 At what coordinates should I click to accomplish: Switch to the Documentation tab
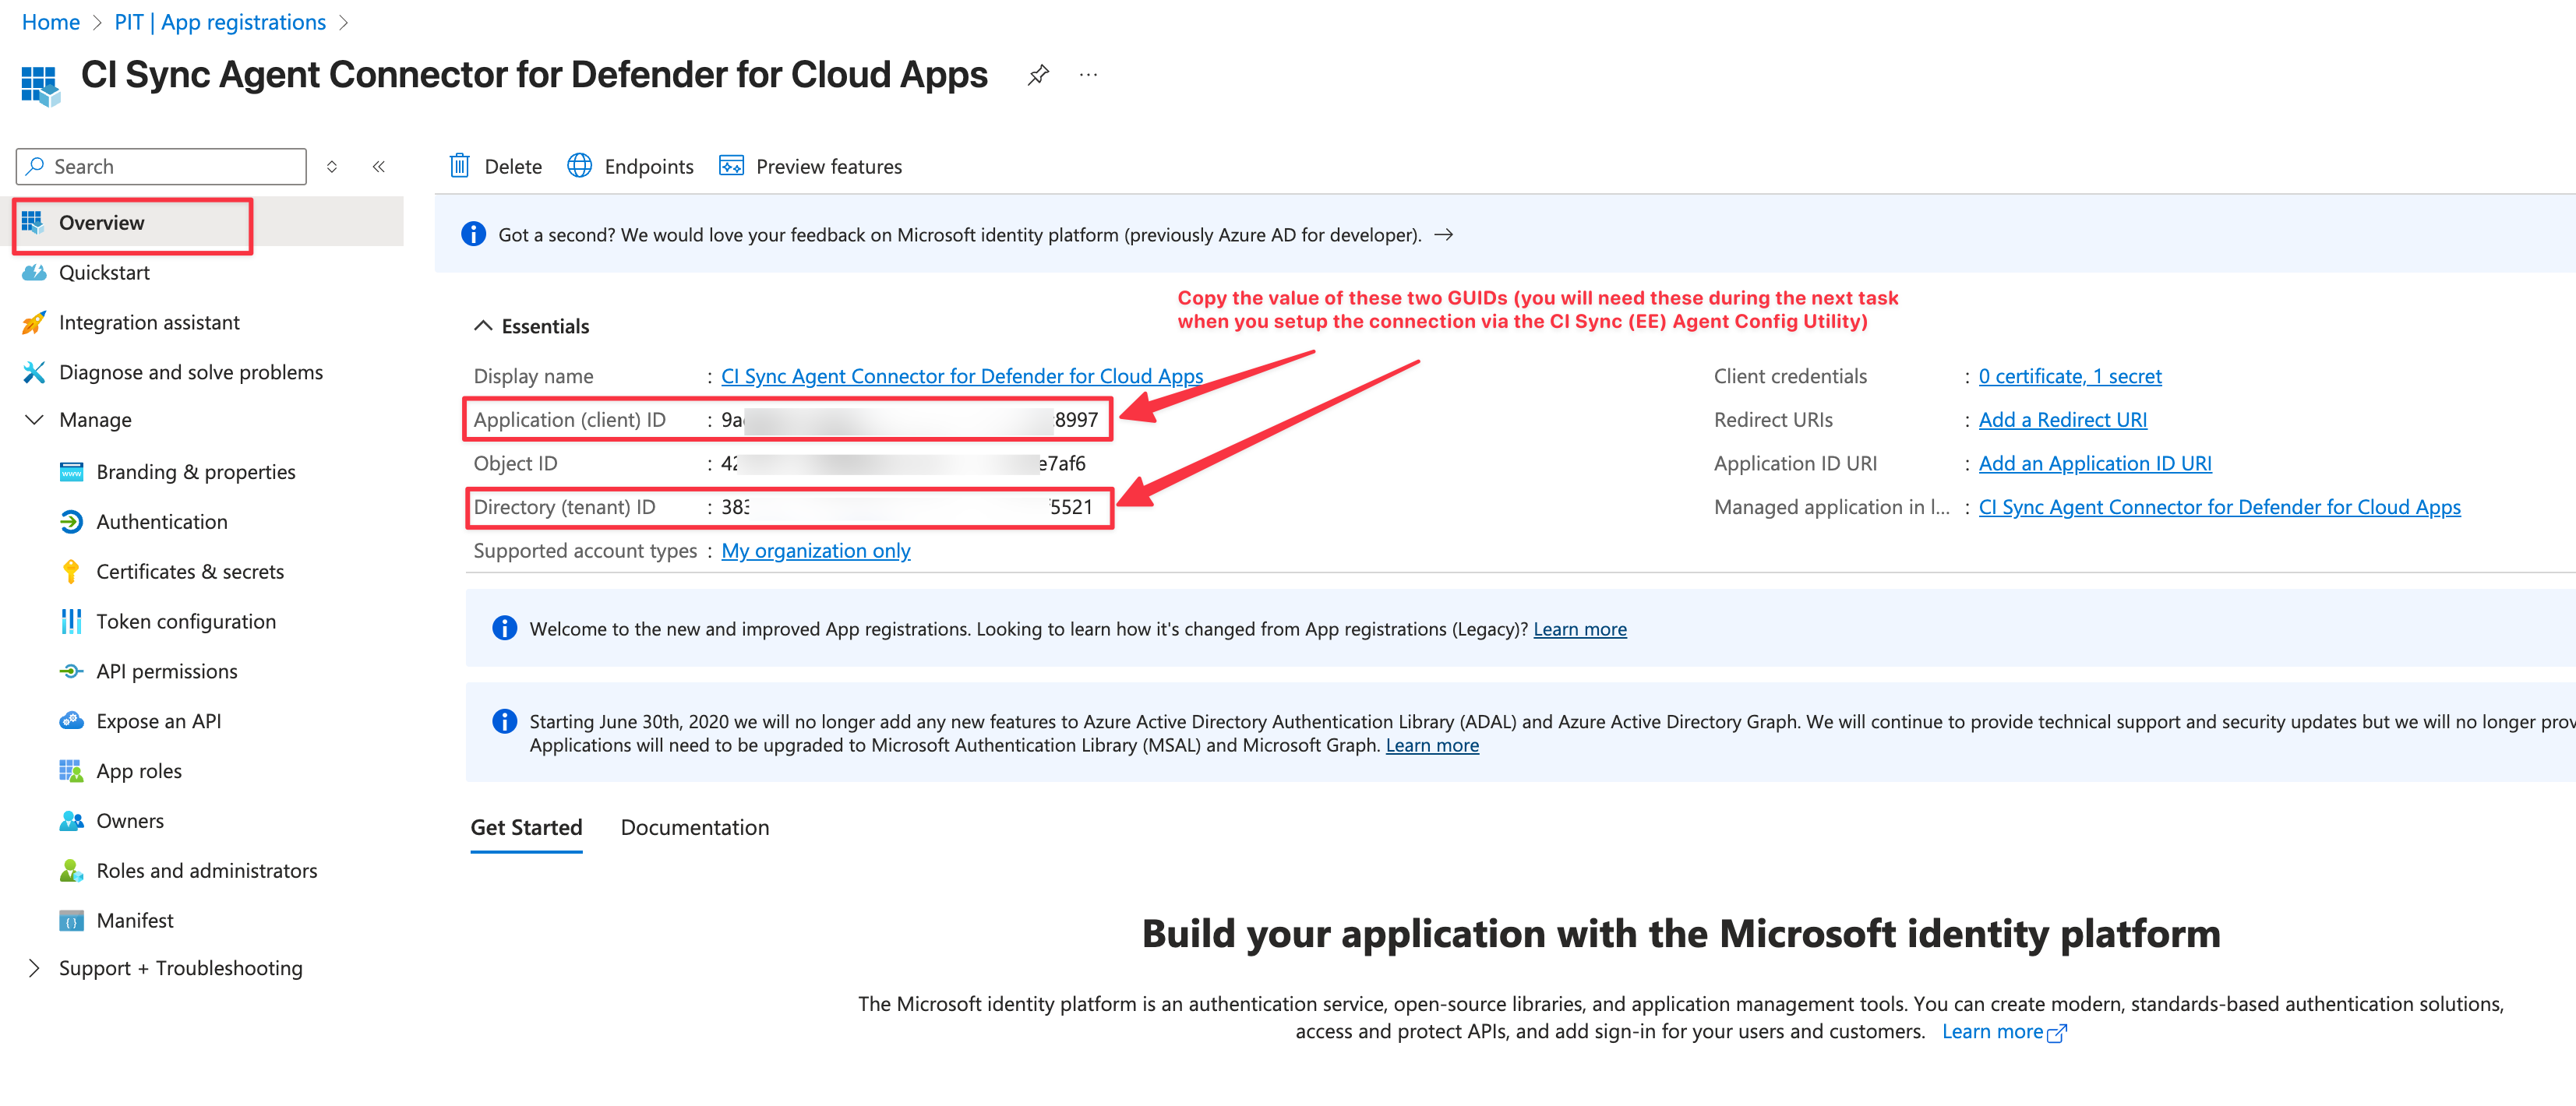695,827
